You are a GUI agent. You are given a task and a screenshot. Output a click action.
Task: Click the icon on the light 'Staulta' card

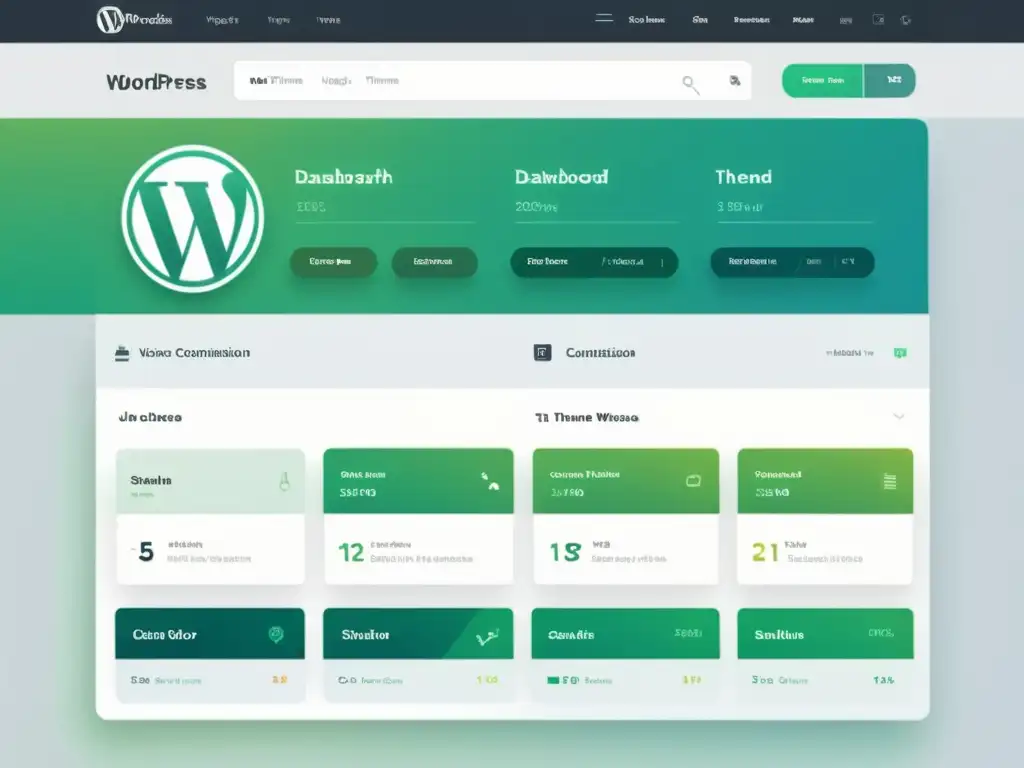[x=284, y=481]
